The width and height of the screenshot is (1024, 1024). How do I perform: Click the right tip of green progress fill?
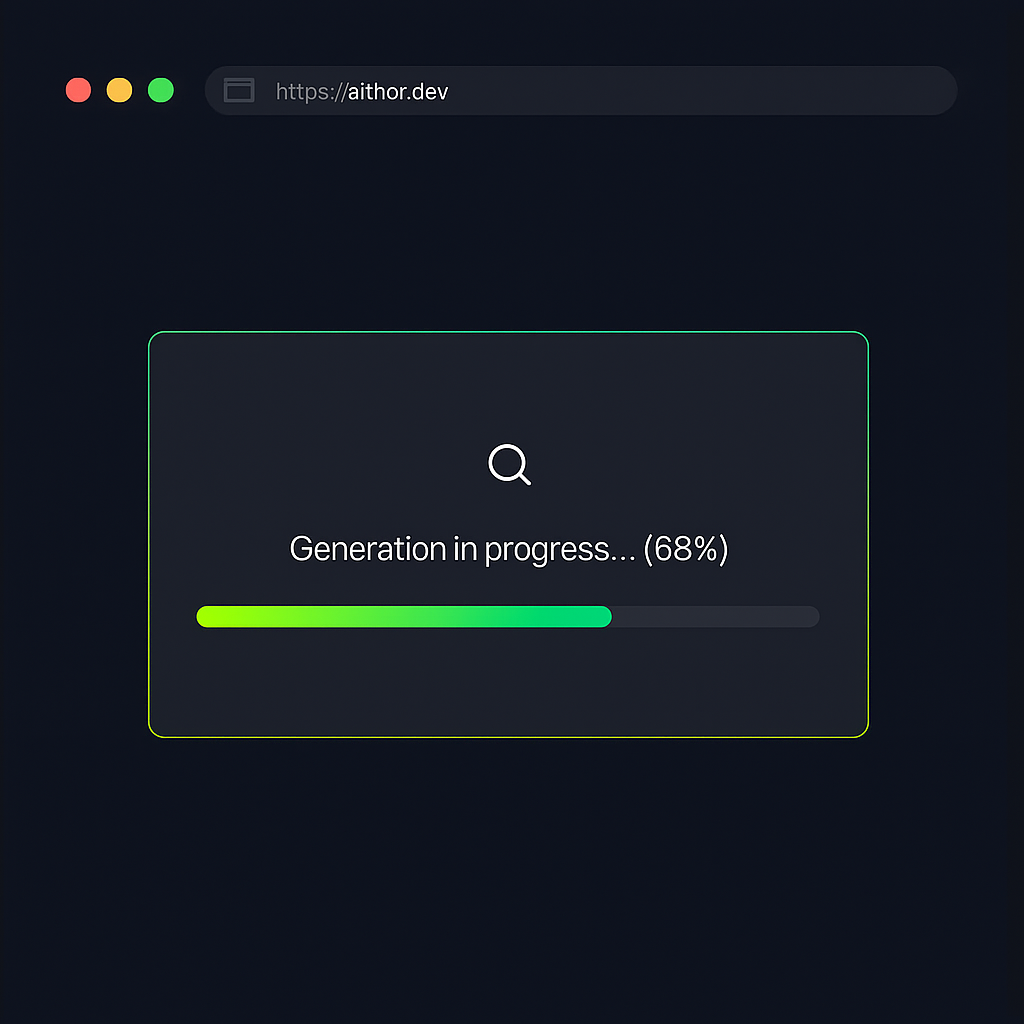(606, 616)
